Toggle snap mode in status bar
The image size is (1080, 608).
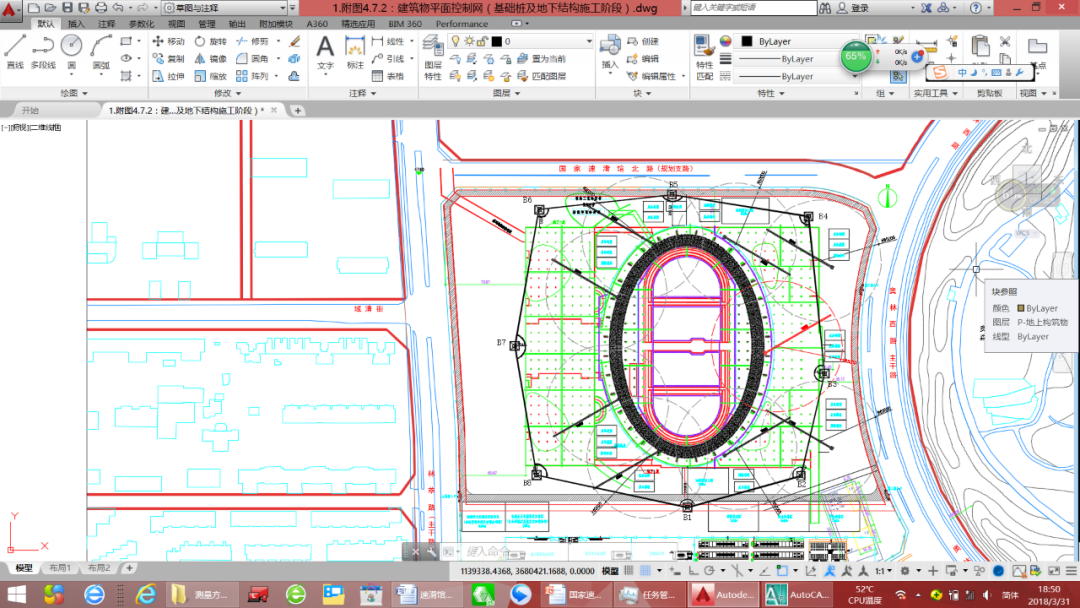pyautogui.click(x=645, y=570)
